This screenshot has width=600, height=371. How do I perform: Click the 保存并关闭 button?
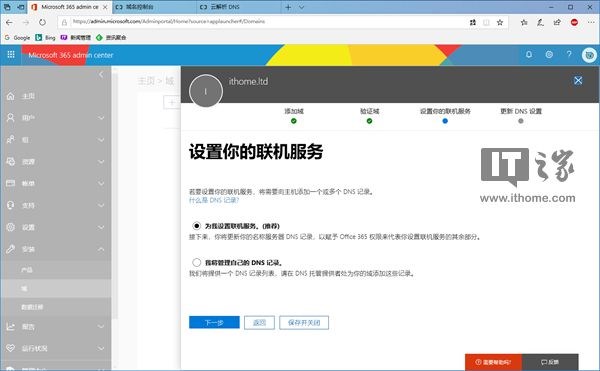(x=304, y=322)
